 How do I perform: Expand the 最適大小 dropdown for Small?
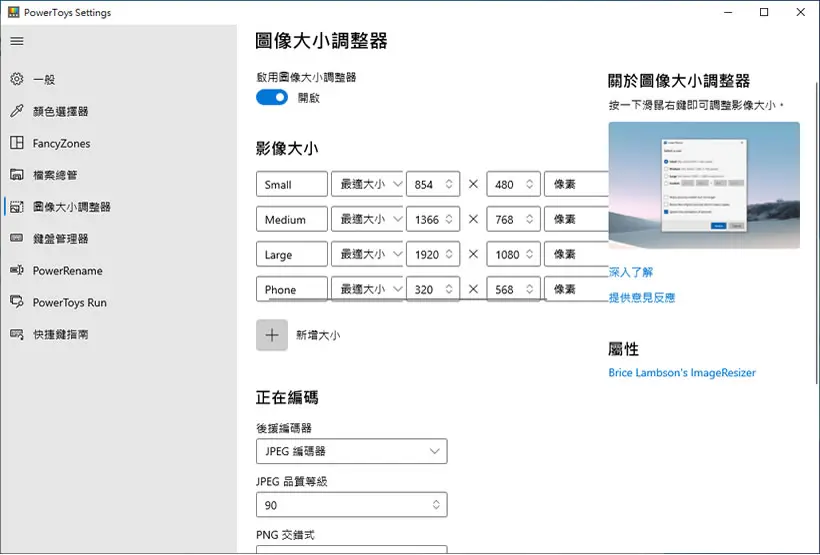(367, 184)
